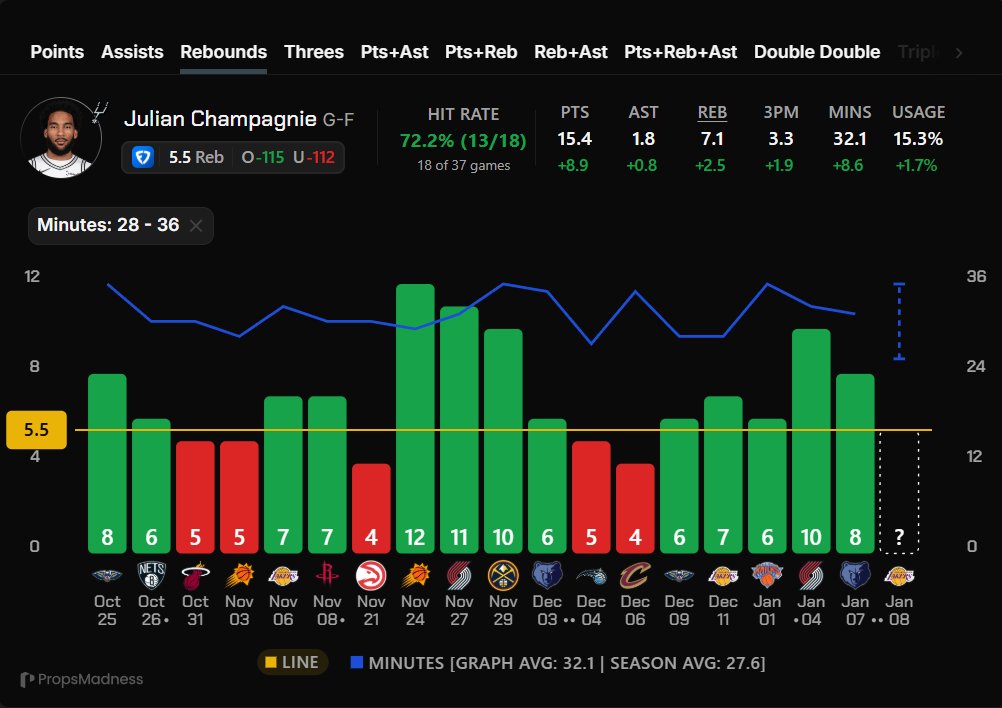Select the U-112 under odds
The width and height of the screenshot is (1002, 708).
314,157
